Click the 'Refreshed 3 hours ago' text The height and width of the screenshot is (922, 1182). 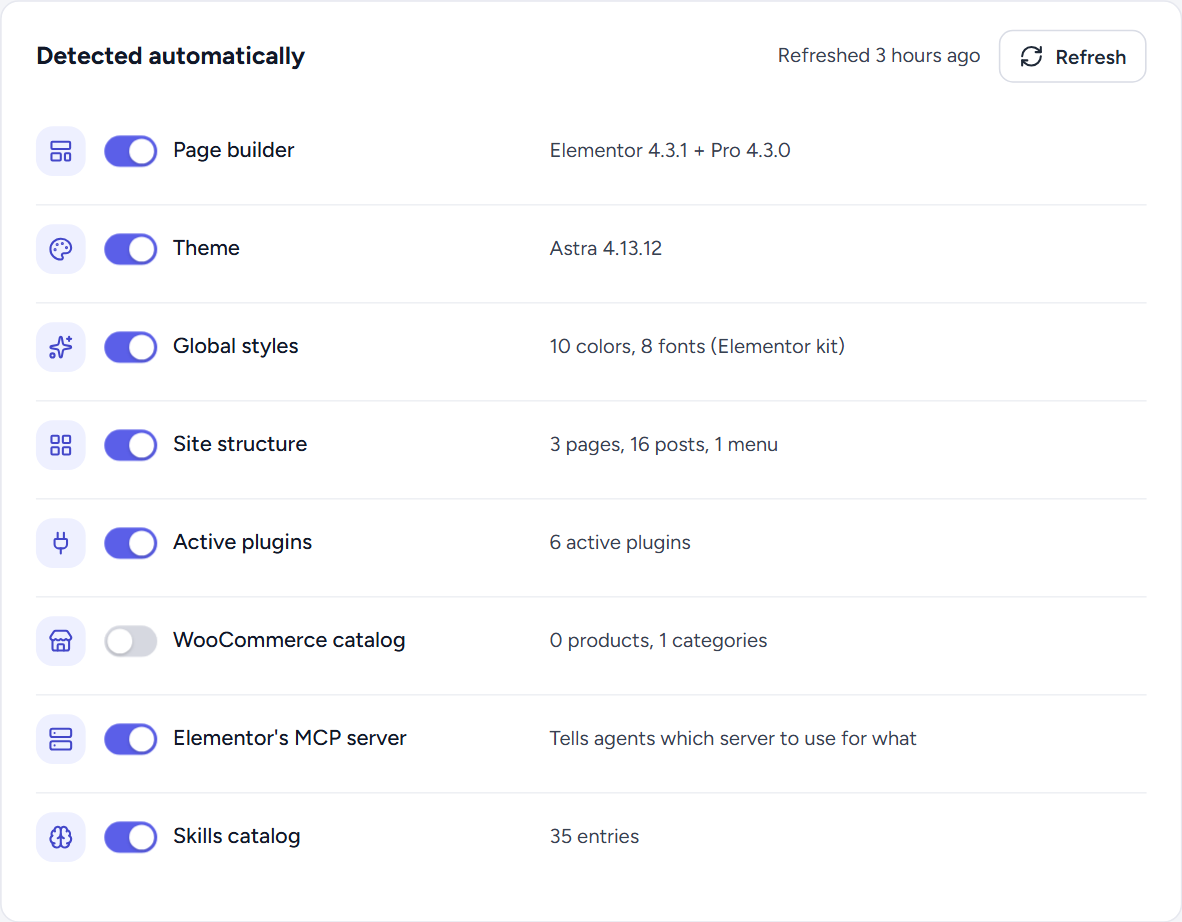tap(878, 56)
